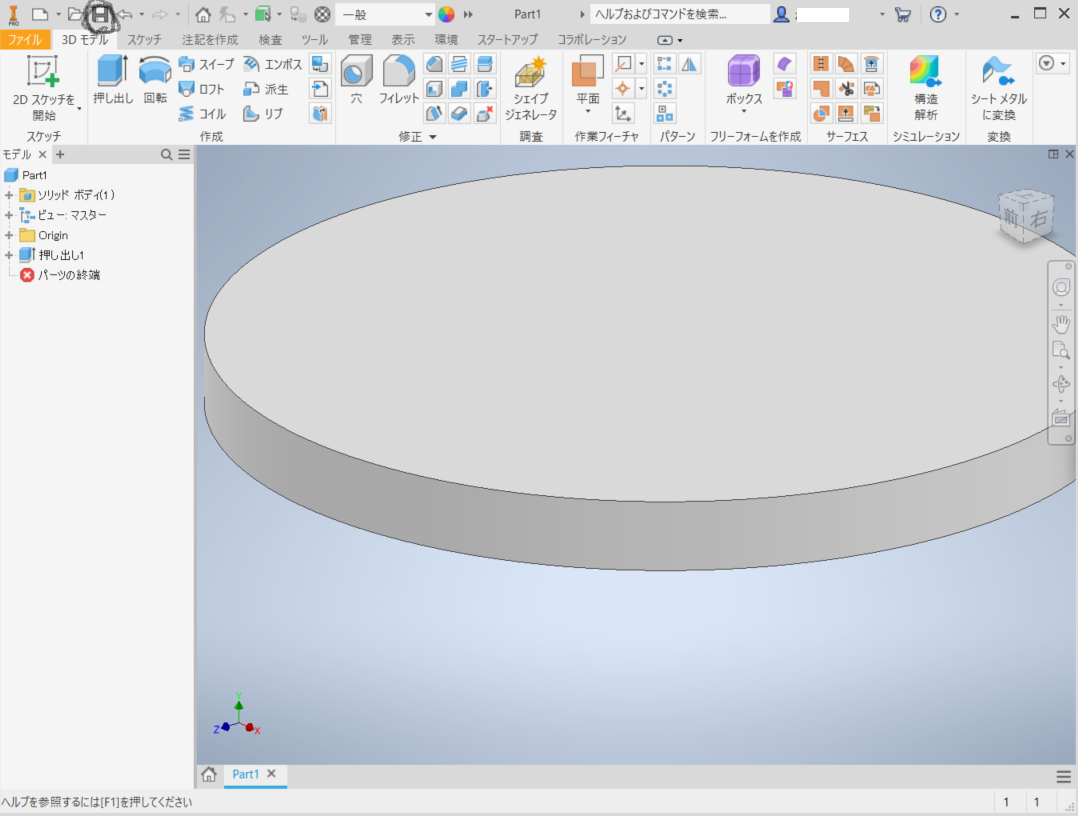Switch to the 検査 ribbon tab
Viewport: 1078px width, 816px height.
[270, 40]
